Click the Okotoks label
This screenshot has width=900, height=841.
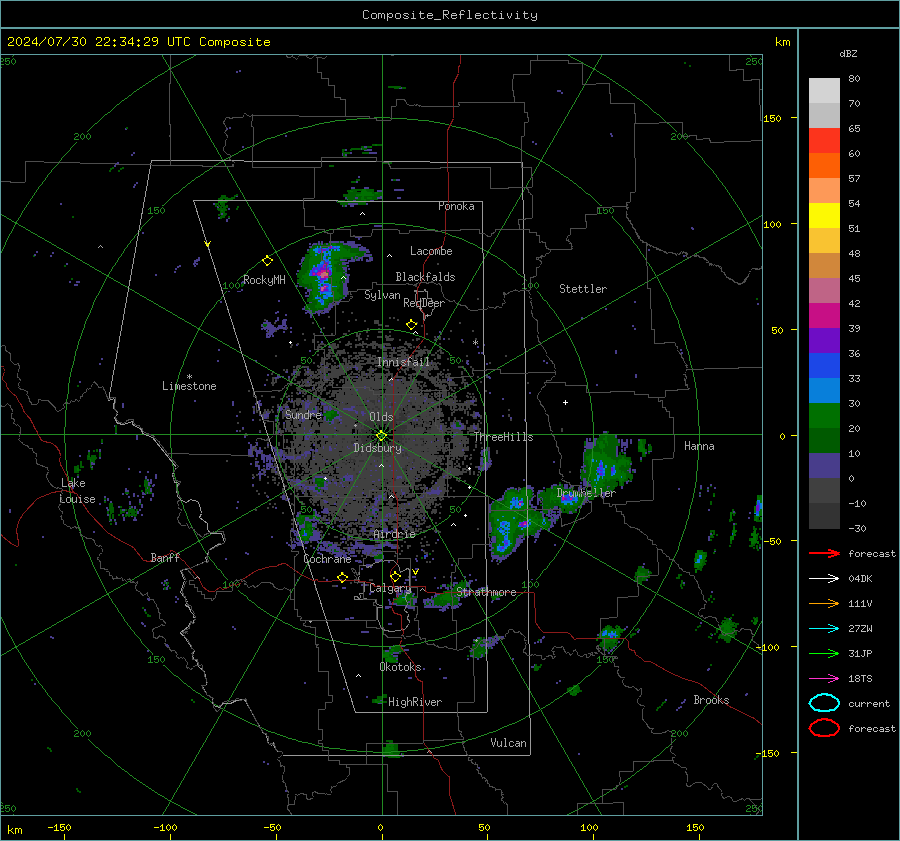(x=400, y=667)
